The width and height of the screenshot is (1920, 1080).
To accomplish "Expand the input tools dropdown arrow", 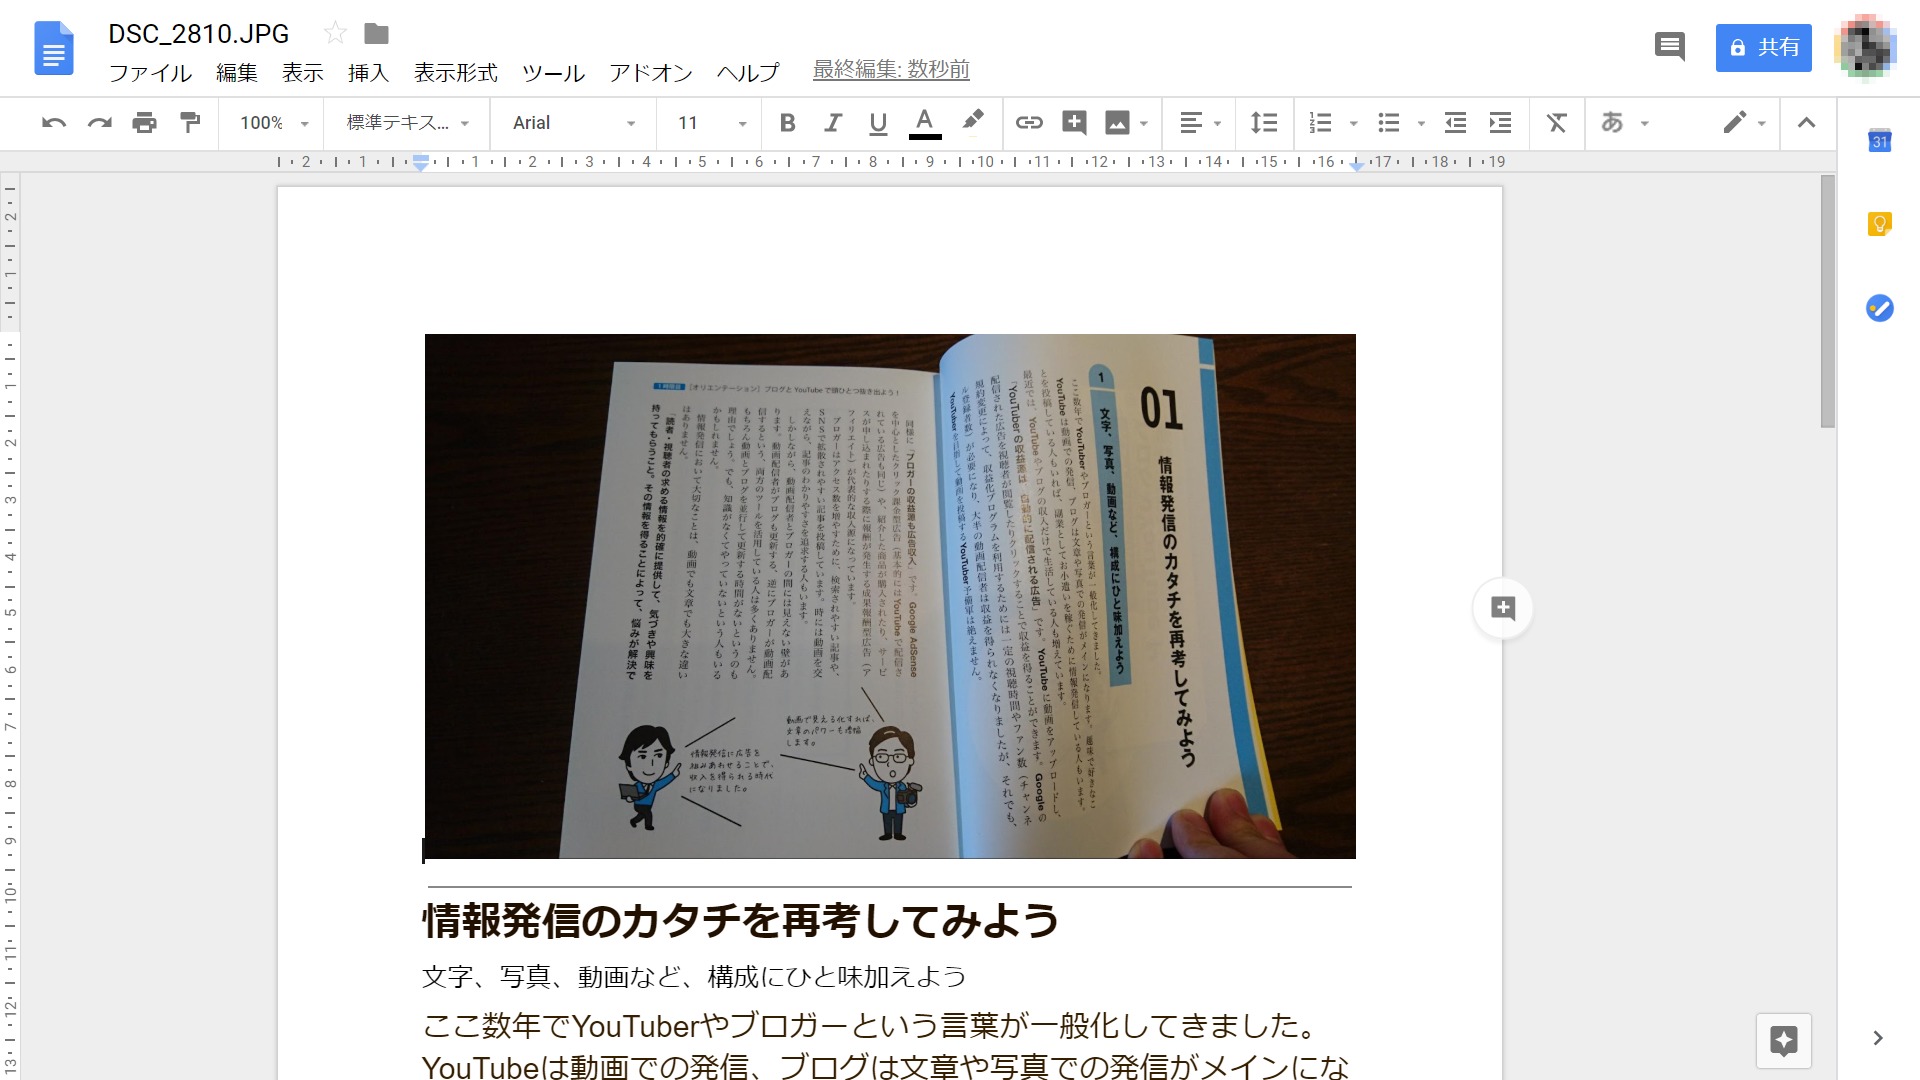I will click(1645, 123).
